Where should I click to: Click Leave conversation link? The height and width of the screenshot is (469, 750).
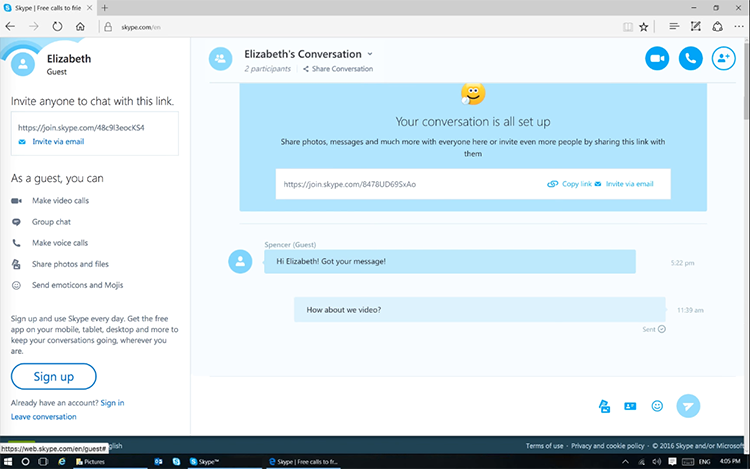[44, 417]
